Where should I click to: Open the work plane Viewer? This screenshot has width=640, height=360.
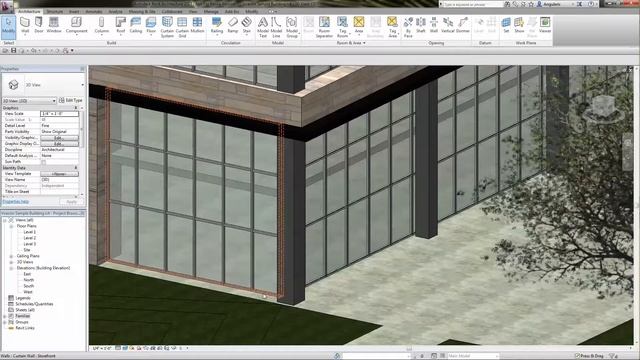pyautogui.click(x=545, y=26)
